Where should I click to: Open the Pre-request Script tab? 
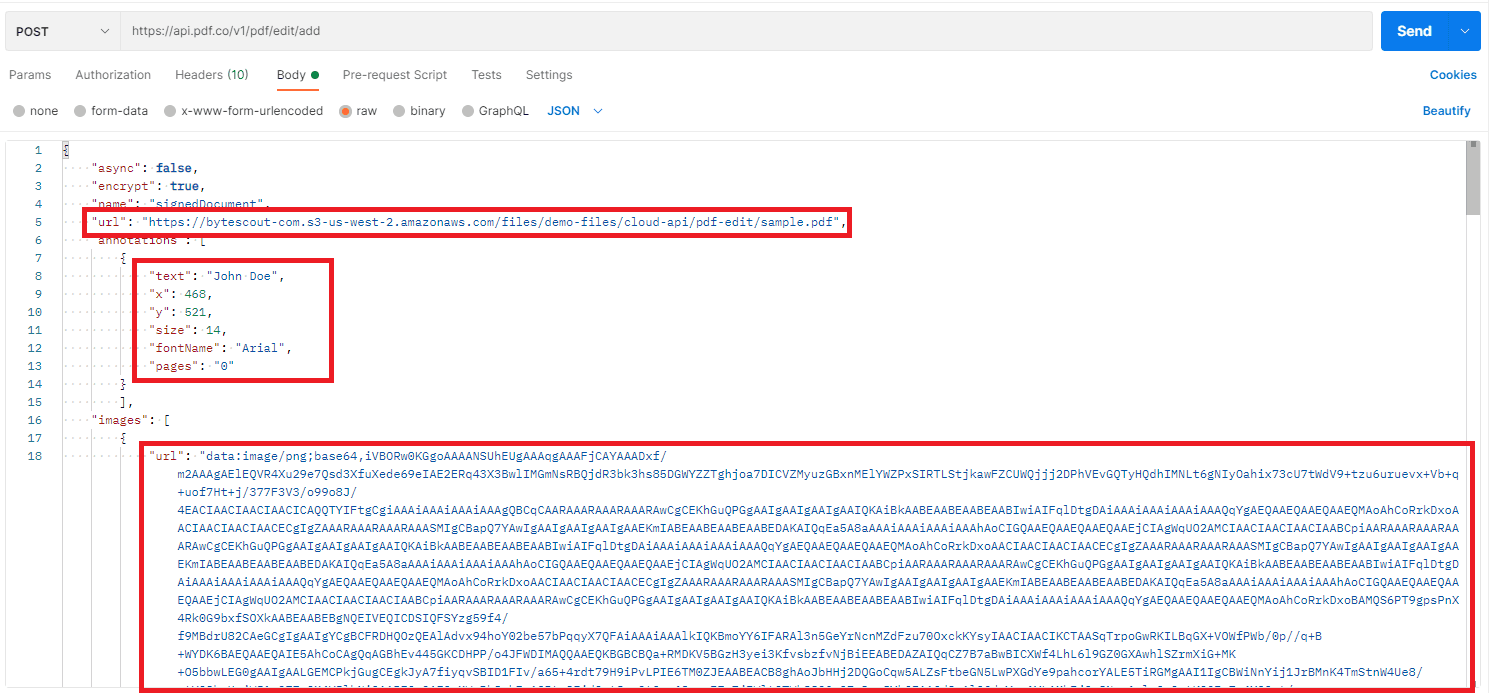[x=394, y=75]
